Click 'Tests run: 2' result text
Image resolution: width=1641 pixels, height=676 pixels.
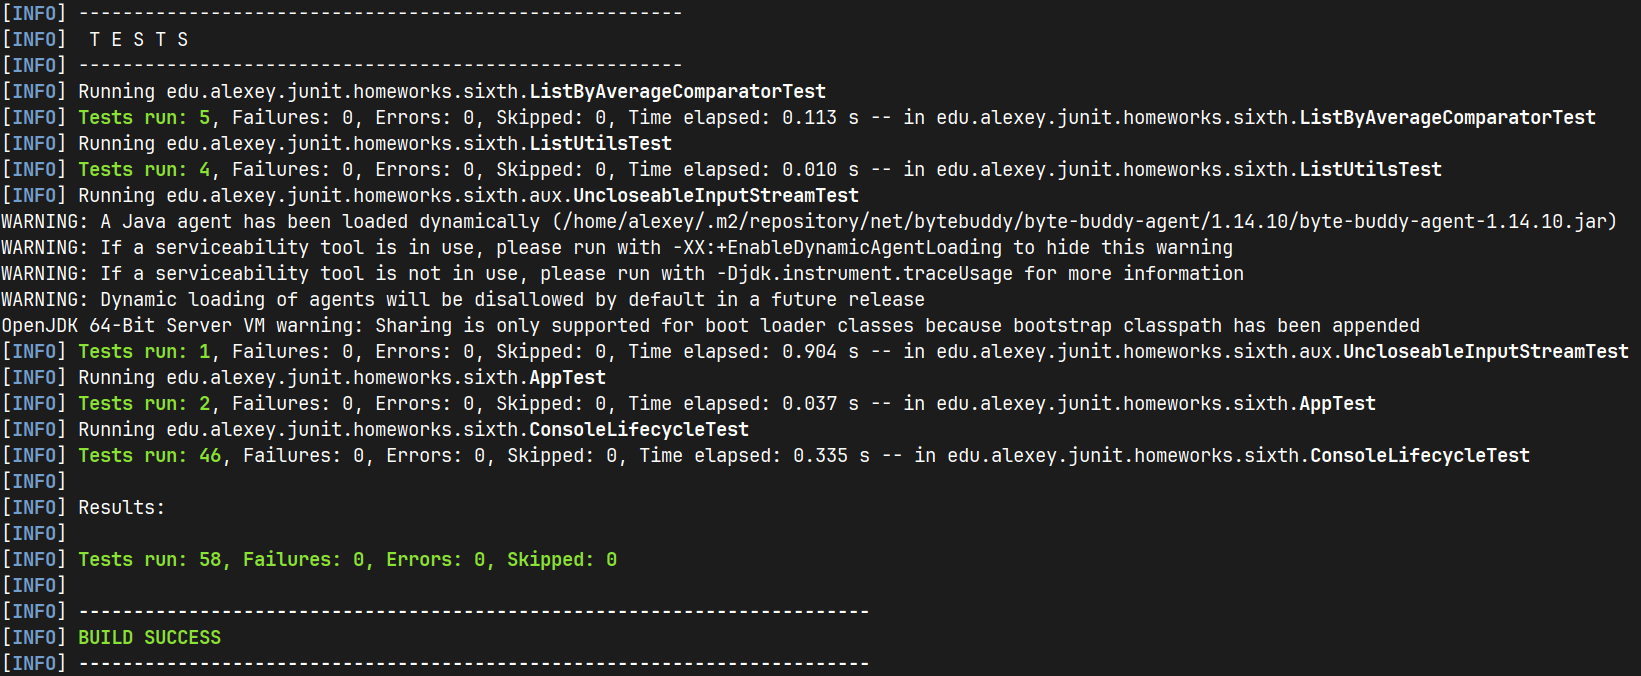pos(144,404)
